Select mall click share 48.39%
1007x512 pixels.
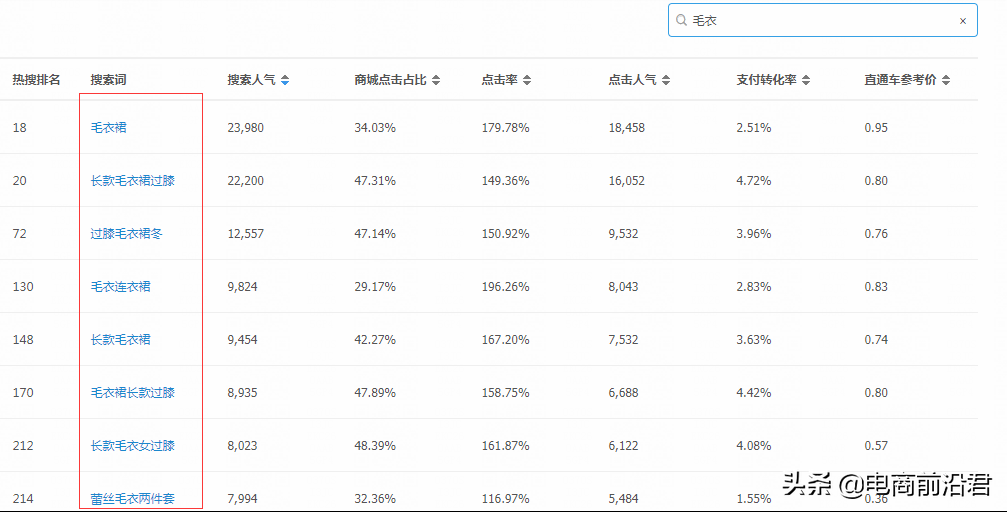coord(375,446)
